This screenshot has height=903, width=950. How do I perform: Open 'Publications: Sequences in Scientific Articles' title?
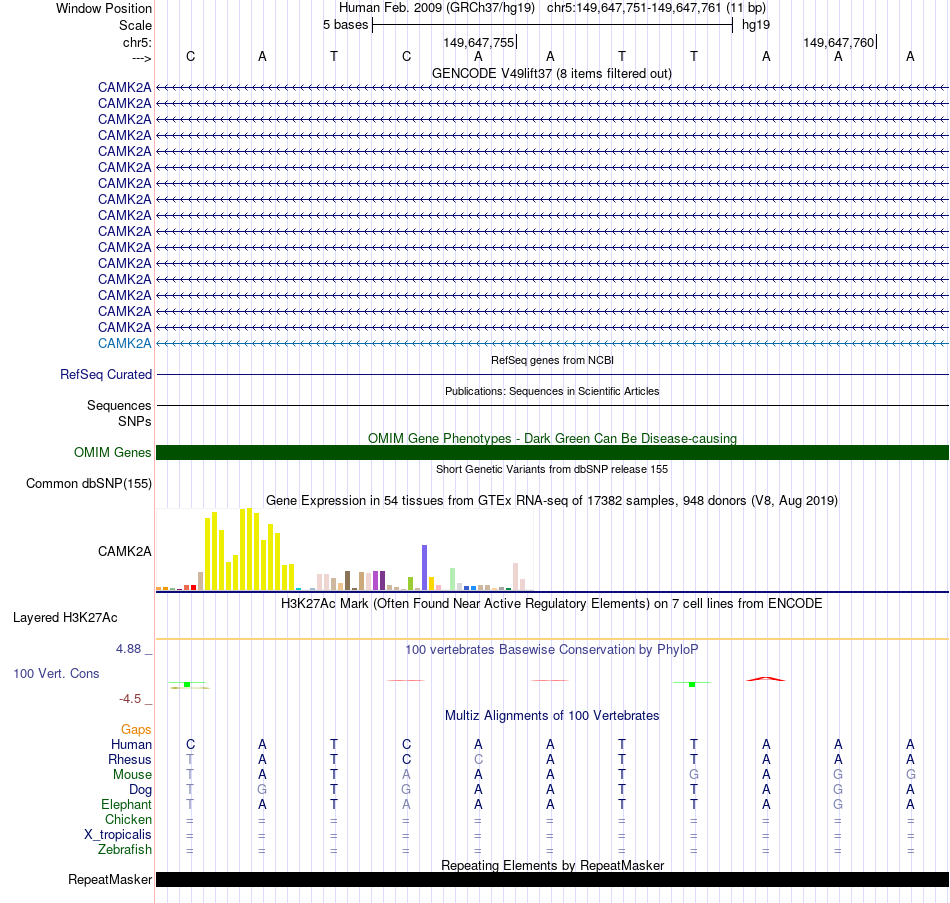pyautogui.click(x=552, y=391)
